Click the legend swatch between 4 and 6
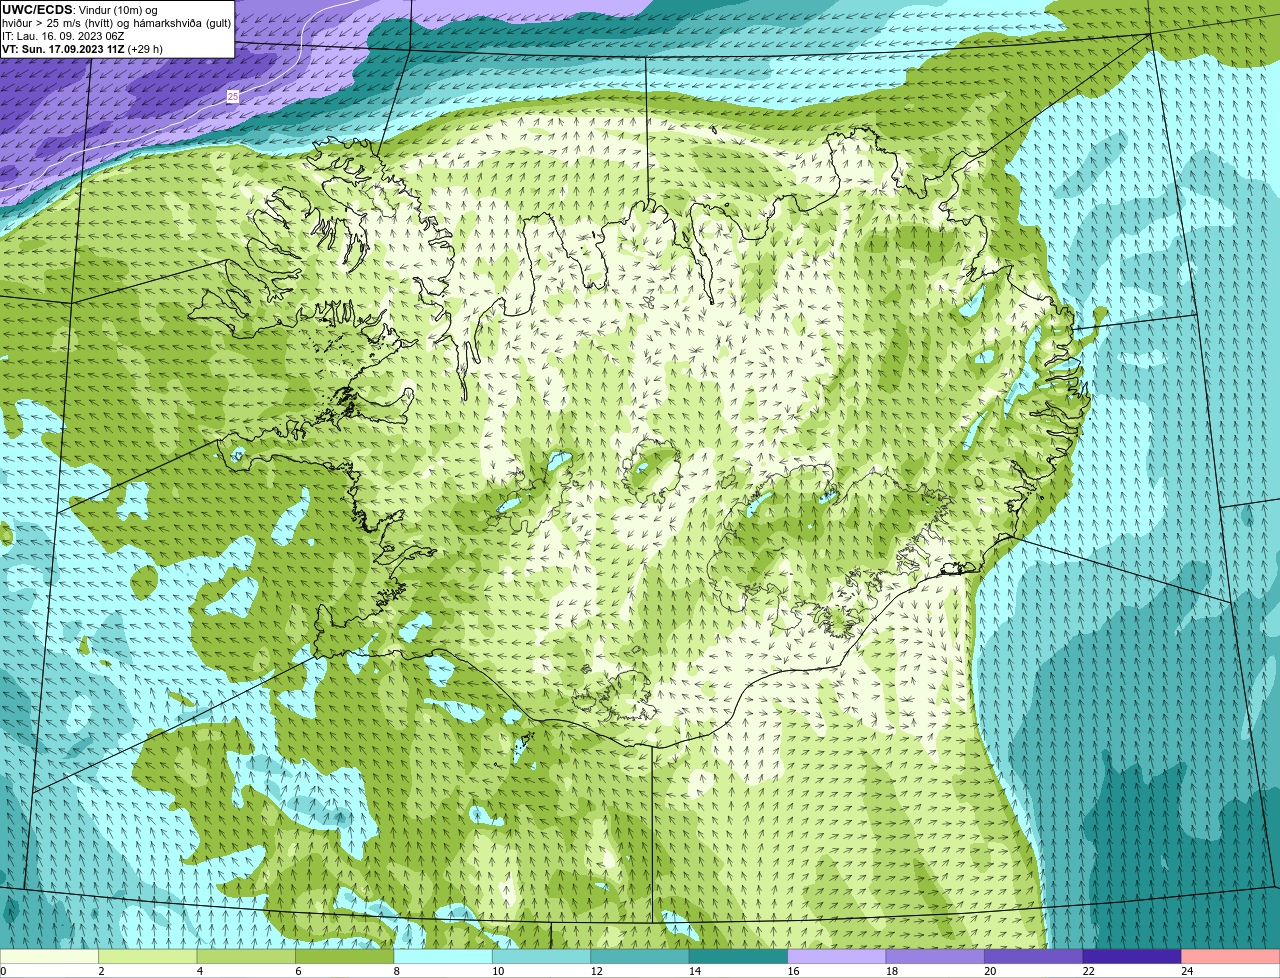This screenshot has width=1280, height=978. 246,956
